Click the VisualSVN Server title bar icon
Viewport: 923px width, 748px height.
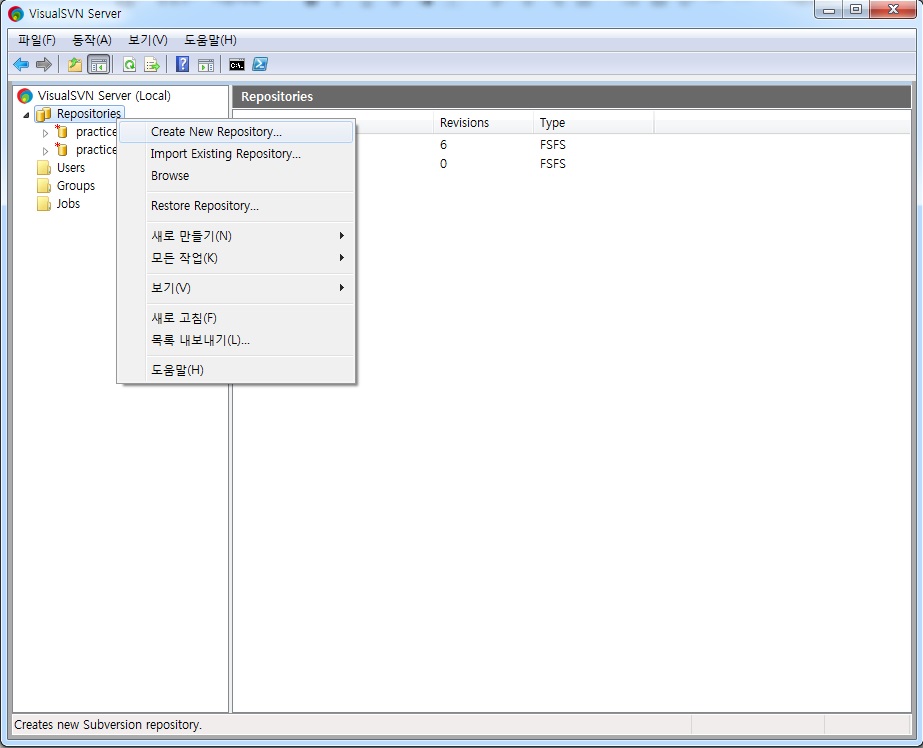click(16, 14)
